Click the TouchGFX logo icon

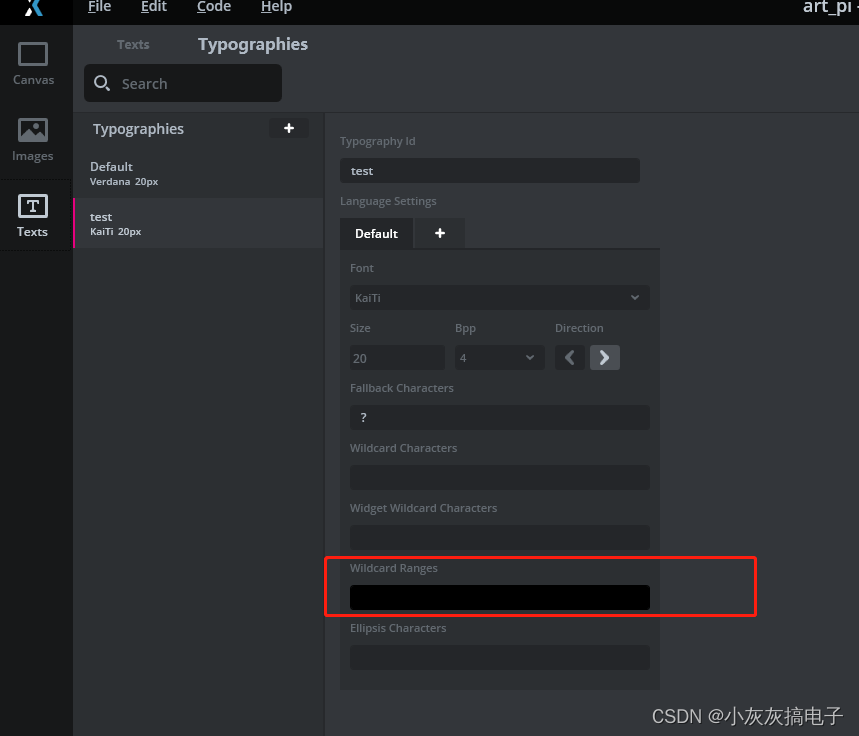(34, 8)
